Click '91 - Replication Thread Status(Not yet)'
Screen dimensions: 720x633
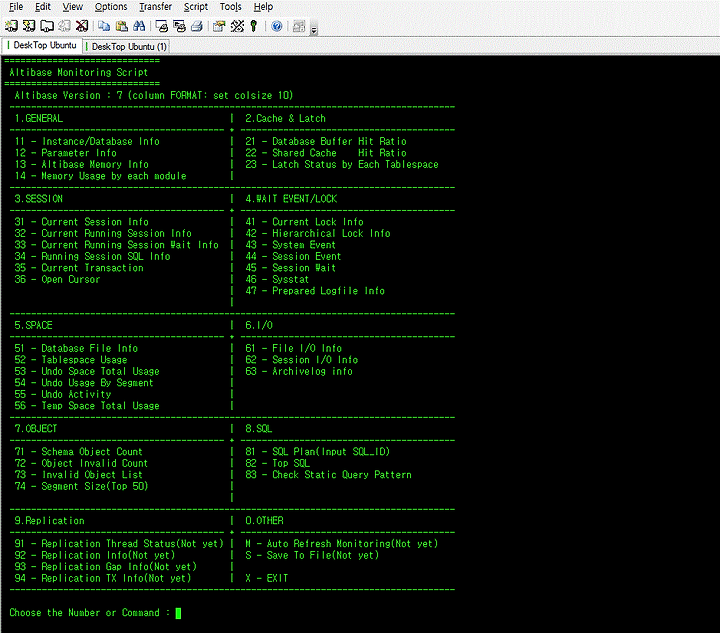(119, 543)
